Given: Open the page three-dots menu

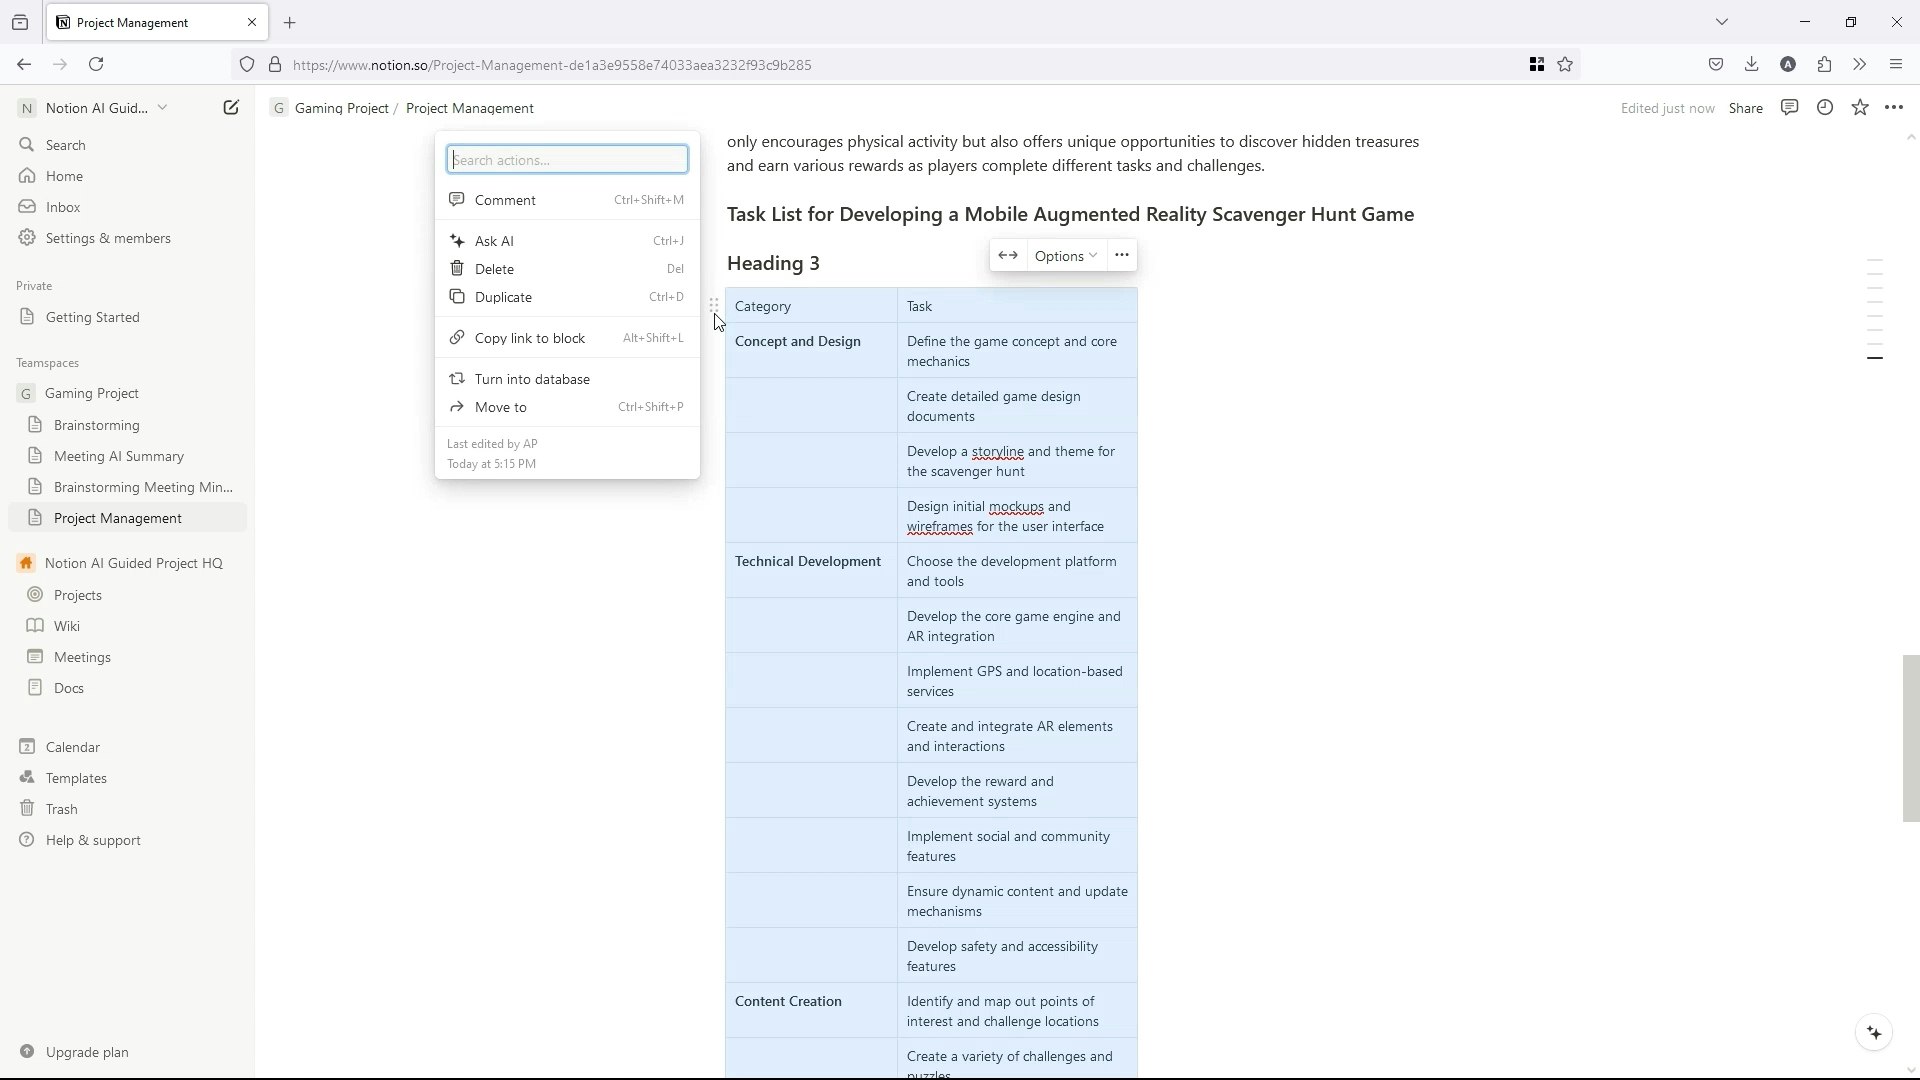Looking at the screenshot, I should coord(1893,108).
